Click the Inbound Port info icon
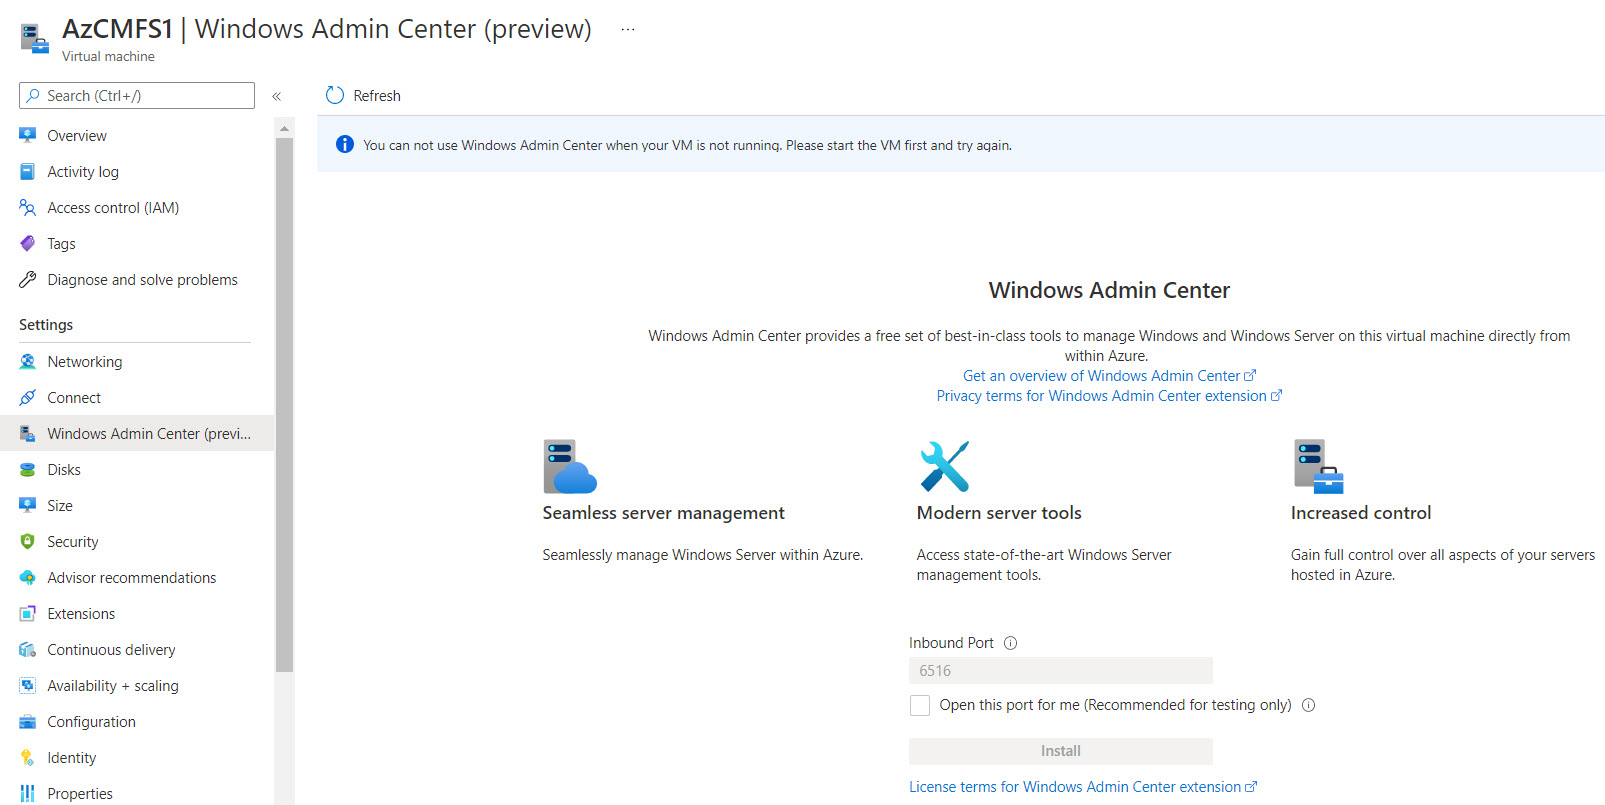The height and width of the screenshot is (805, 1605). pyautogui.click(x=1010, y=643)
